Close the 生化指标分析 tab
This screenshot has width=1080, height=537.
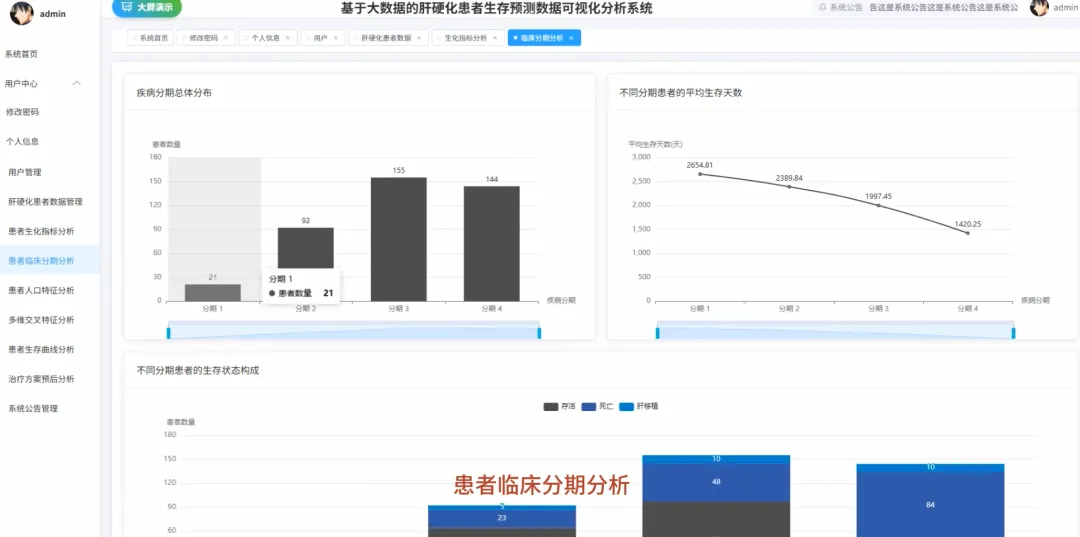point(495,38)
